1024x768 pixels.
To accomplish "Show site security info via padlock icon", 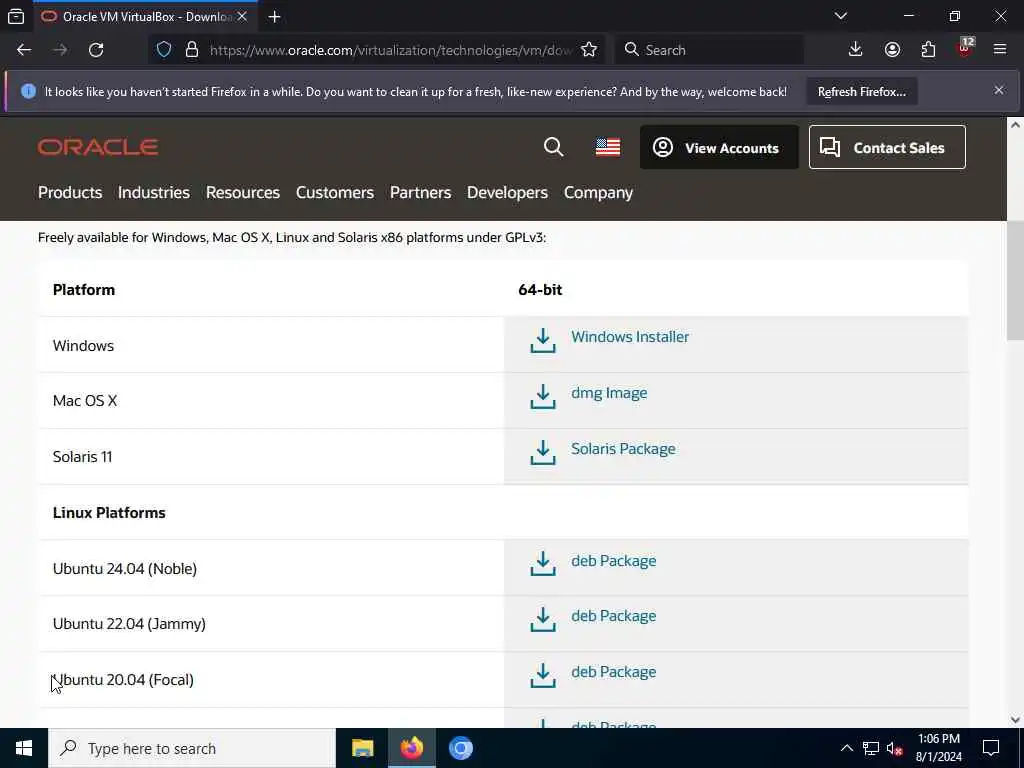I will point(192,50).
